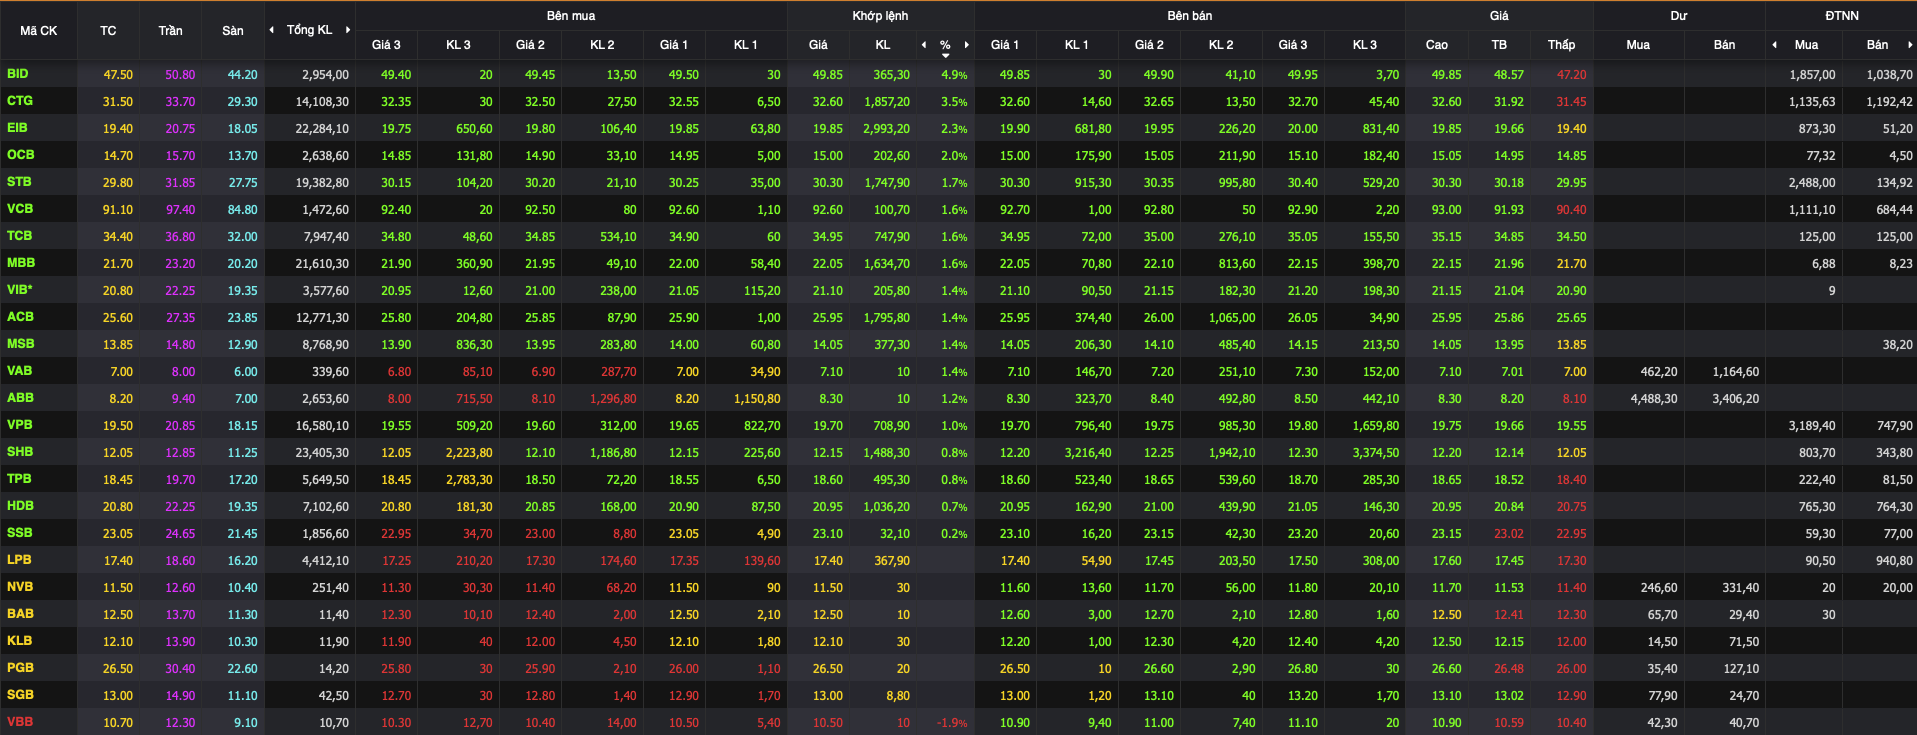Viewport: 1917px width, 735px height.
Task: Open the MBB stock symbol
Action: point(21,263)
